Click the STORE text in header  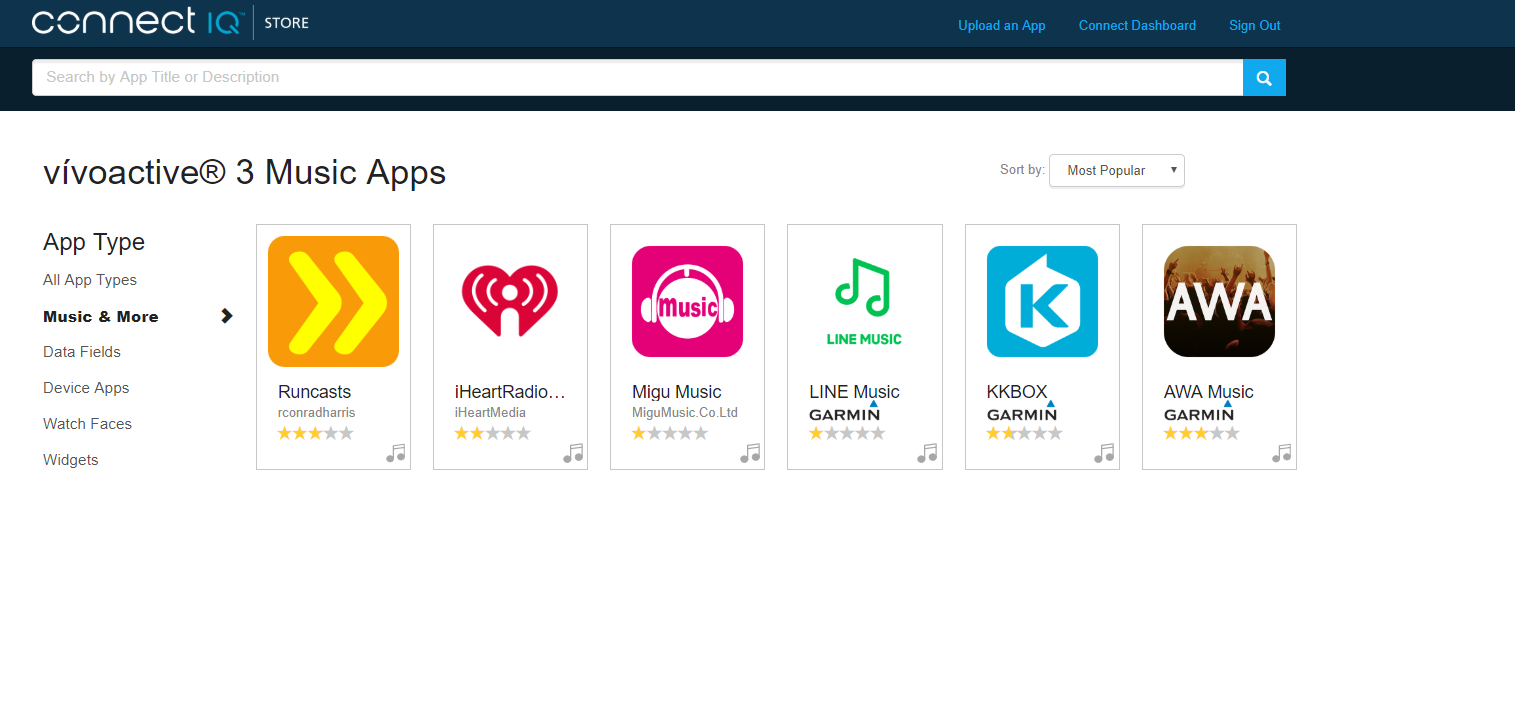(287, 23)
